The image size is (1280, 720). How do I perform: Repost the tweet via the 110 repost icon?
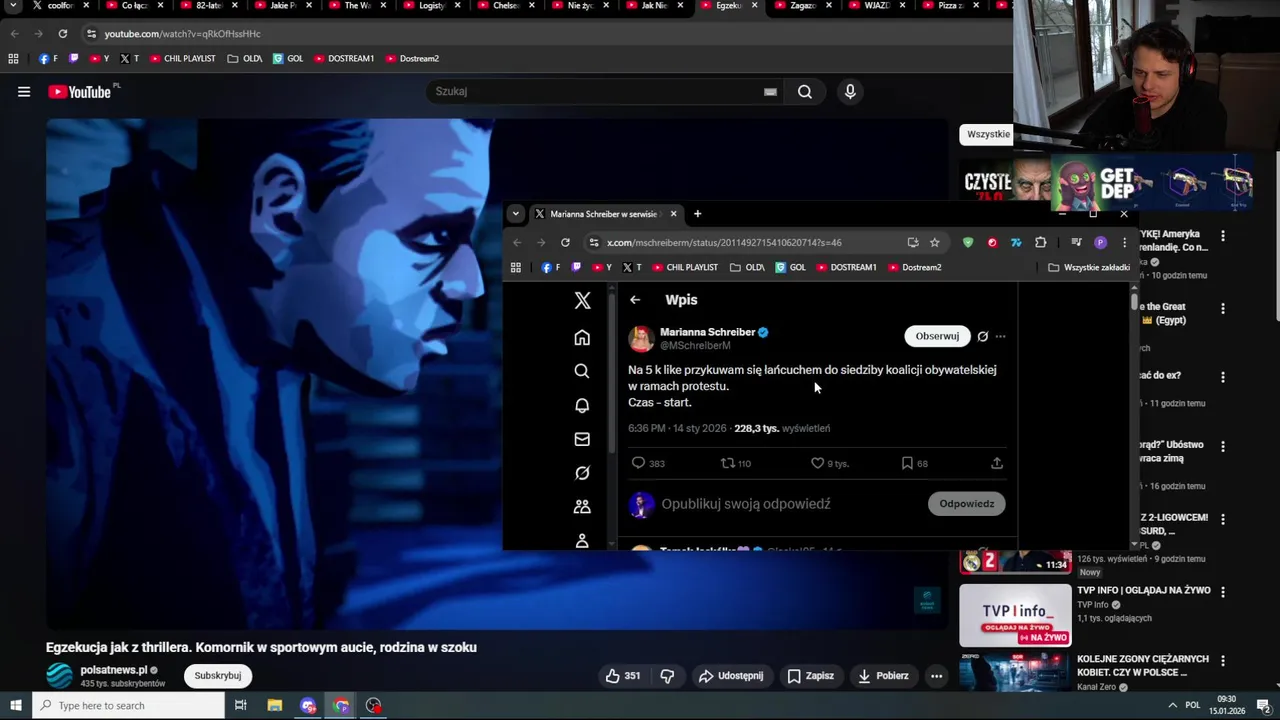(x=728, y=463)
